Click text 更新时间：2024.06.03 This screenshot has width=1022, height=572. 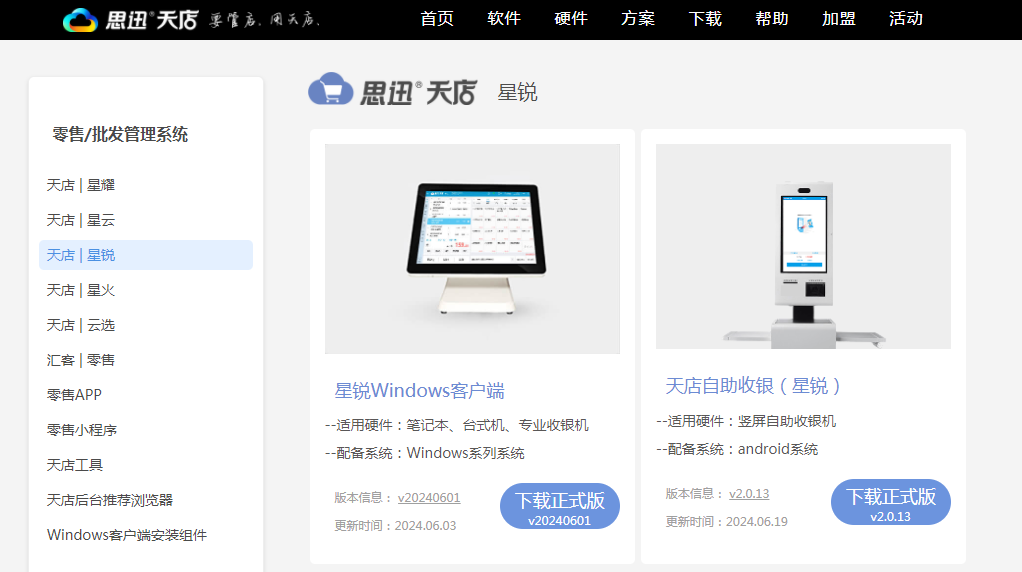point(395,526)
